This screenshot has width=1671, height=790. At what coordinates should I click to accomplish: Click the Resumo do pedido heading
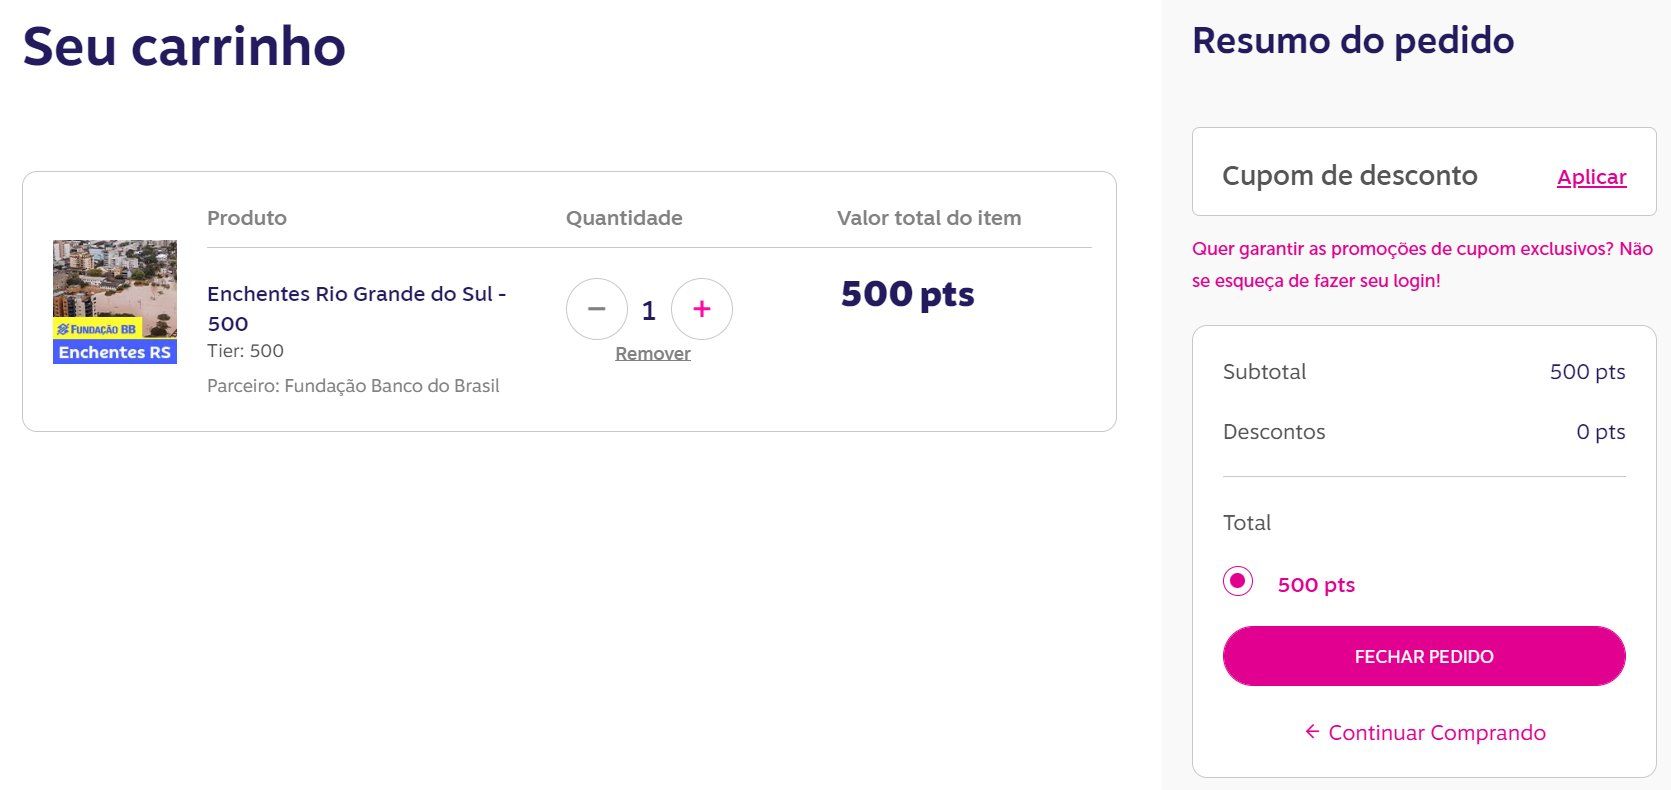tap(1353, 41)
